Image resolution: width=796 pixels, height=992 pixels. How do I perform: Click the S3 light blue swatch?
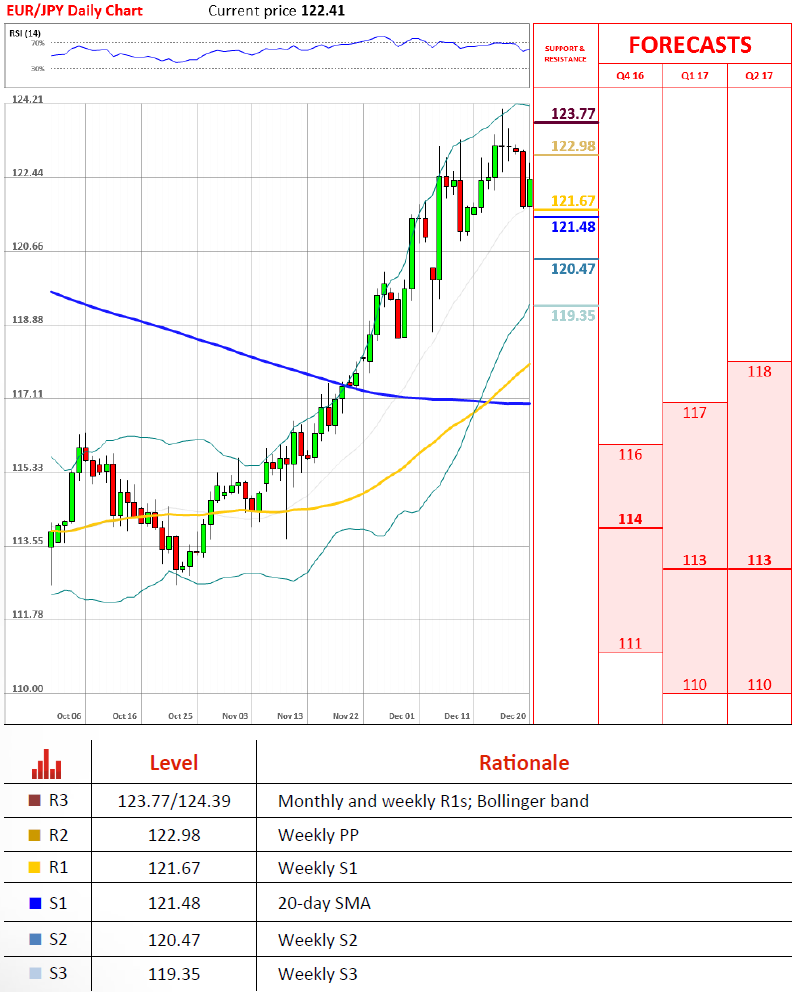(x=35, y=973)
